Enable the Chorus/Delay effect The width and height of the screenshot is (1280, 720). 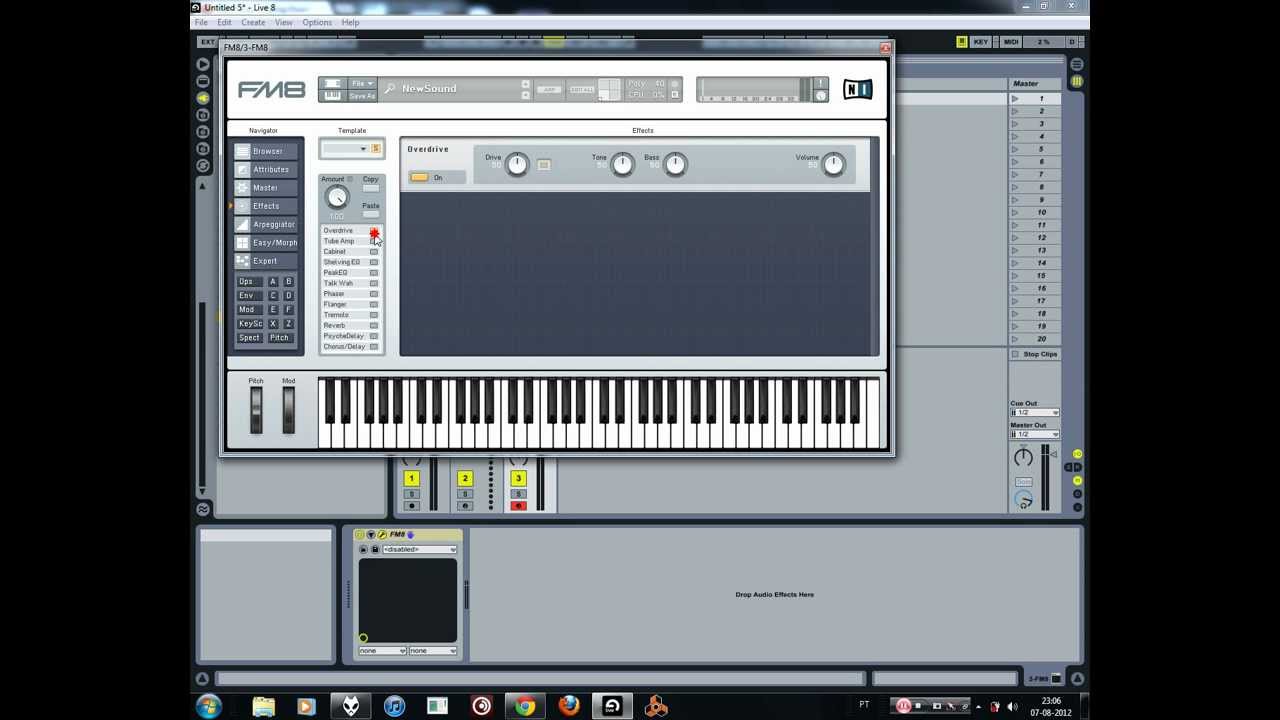[x=374, y=347]
